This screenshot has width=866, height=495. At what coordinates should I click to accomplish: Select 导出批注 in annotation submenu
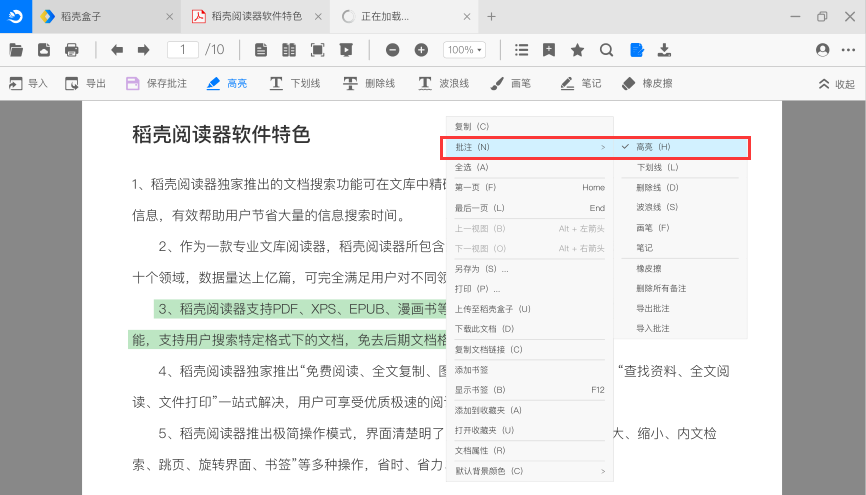[680, 308]
